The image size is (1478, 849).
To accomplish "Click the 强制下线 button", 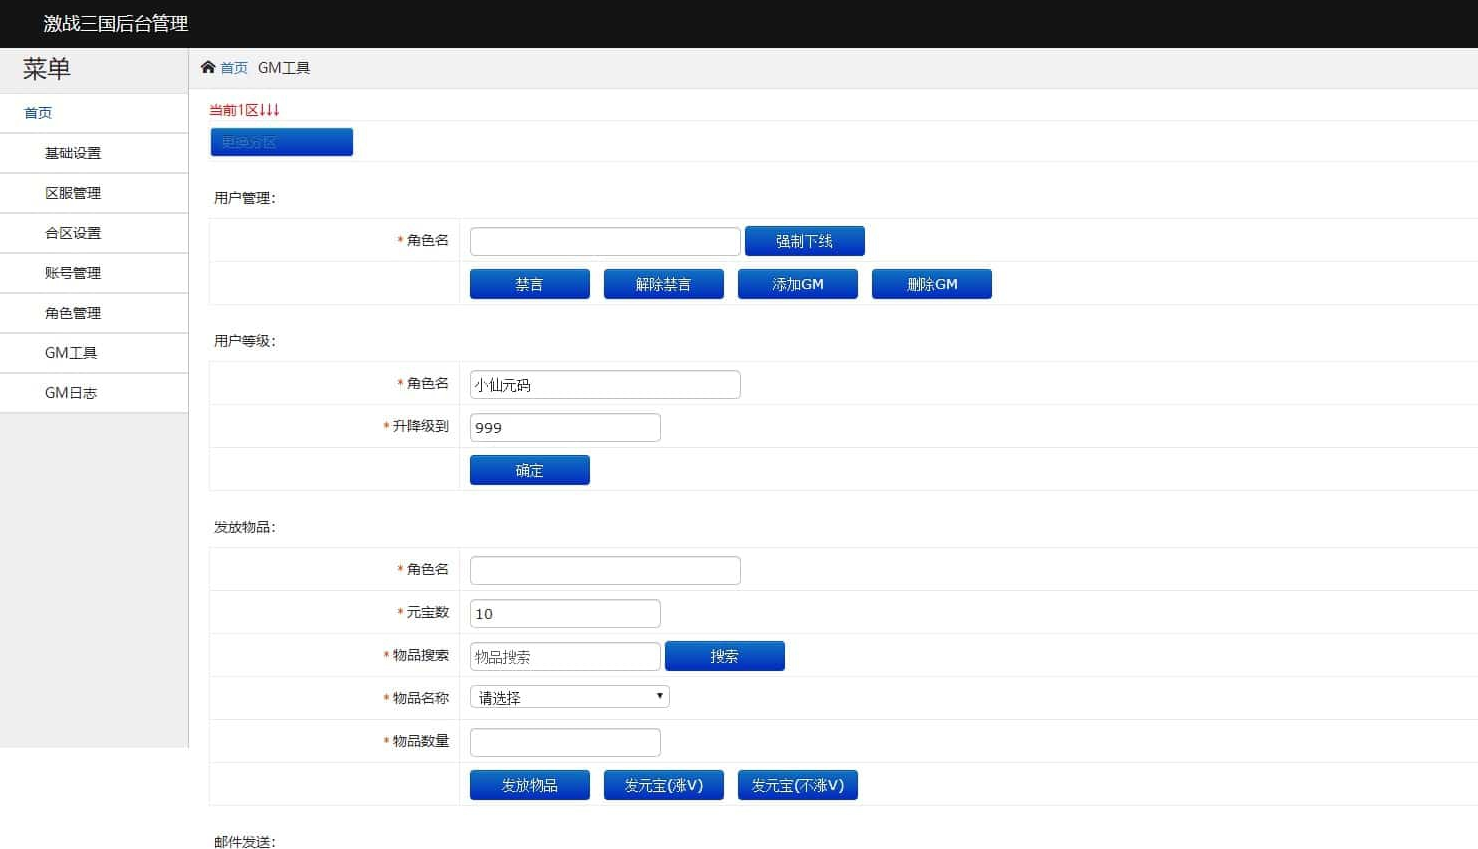I will (804, 241).
